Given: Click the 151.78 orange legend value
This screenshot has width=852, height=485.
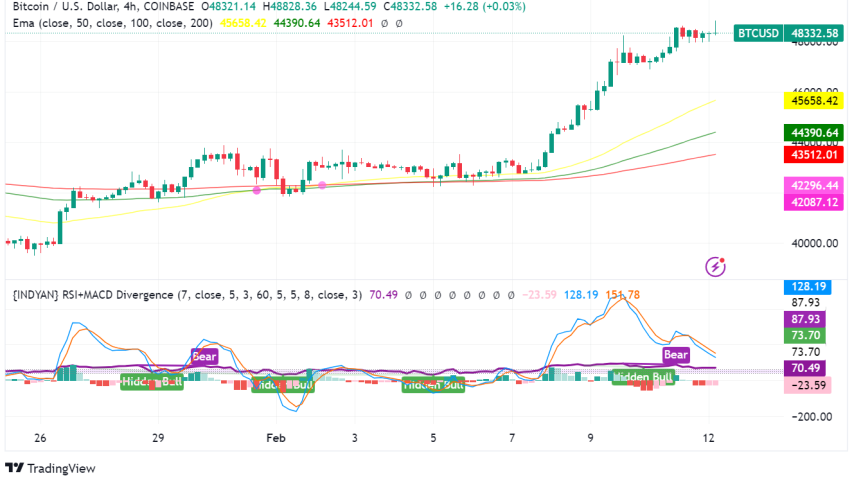Looking at the screenshot, I should pyautogui.click(x=623, y=295).
